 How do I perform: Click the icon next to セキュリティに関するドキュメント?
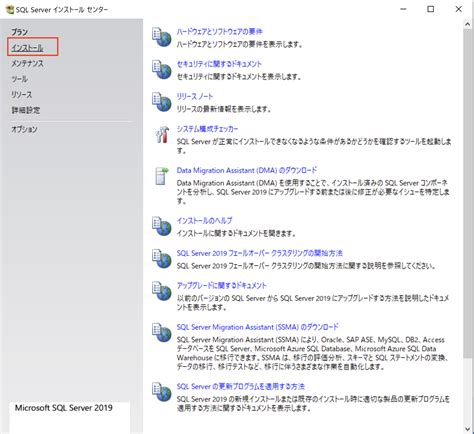point(162,69)
